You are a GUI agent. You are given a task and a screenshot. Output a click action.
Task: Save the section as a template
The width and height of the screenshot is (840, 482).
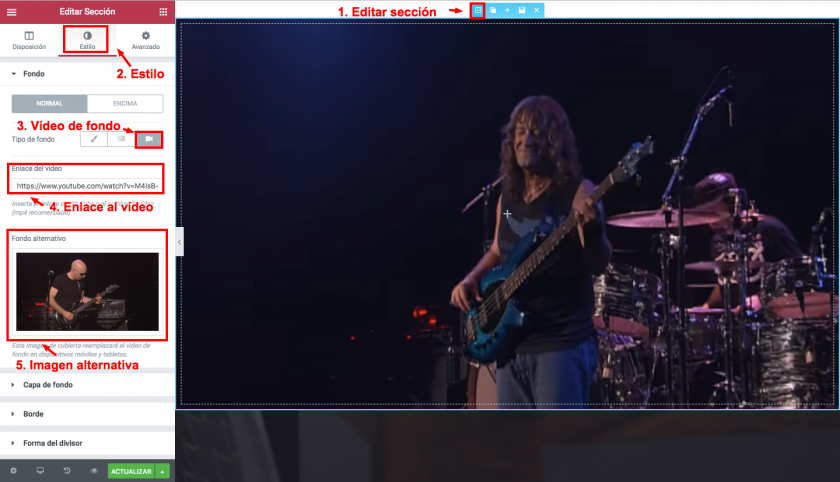(521, 10)
